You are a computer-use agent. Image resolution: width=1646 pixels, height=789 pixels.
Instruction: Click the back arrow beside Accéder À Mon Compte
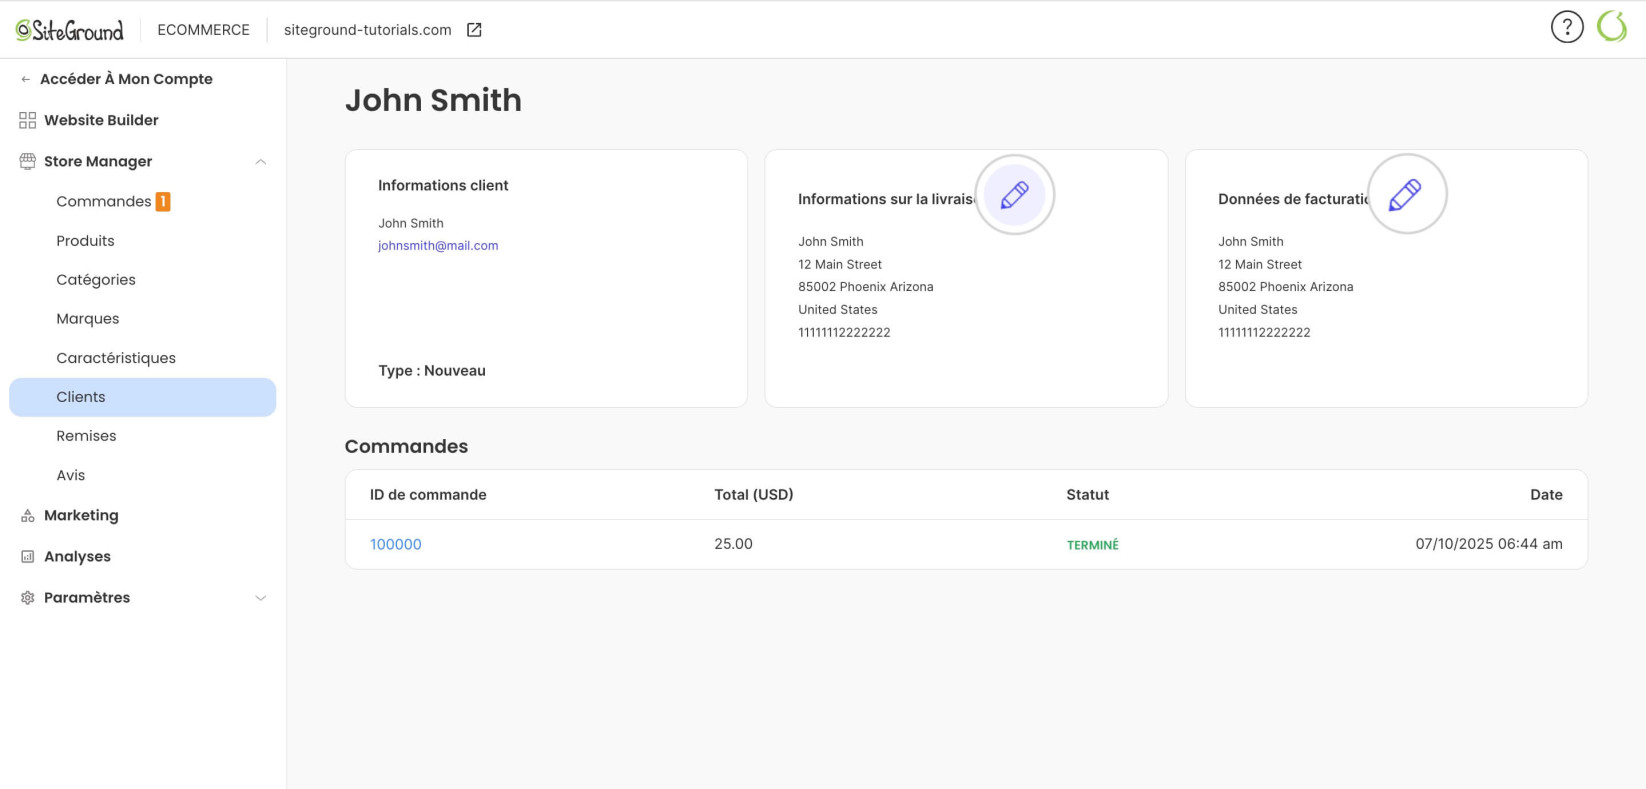(25, 79)
